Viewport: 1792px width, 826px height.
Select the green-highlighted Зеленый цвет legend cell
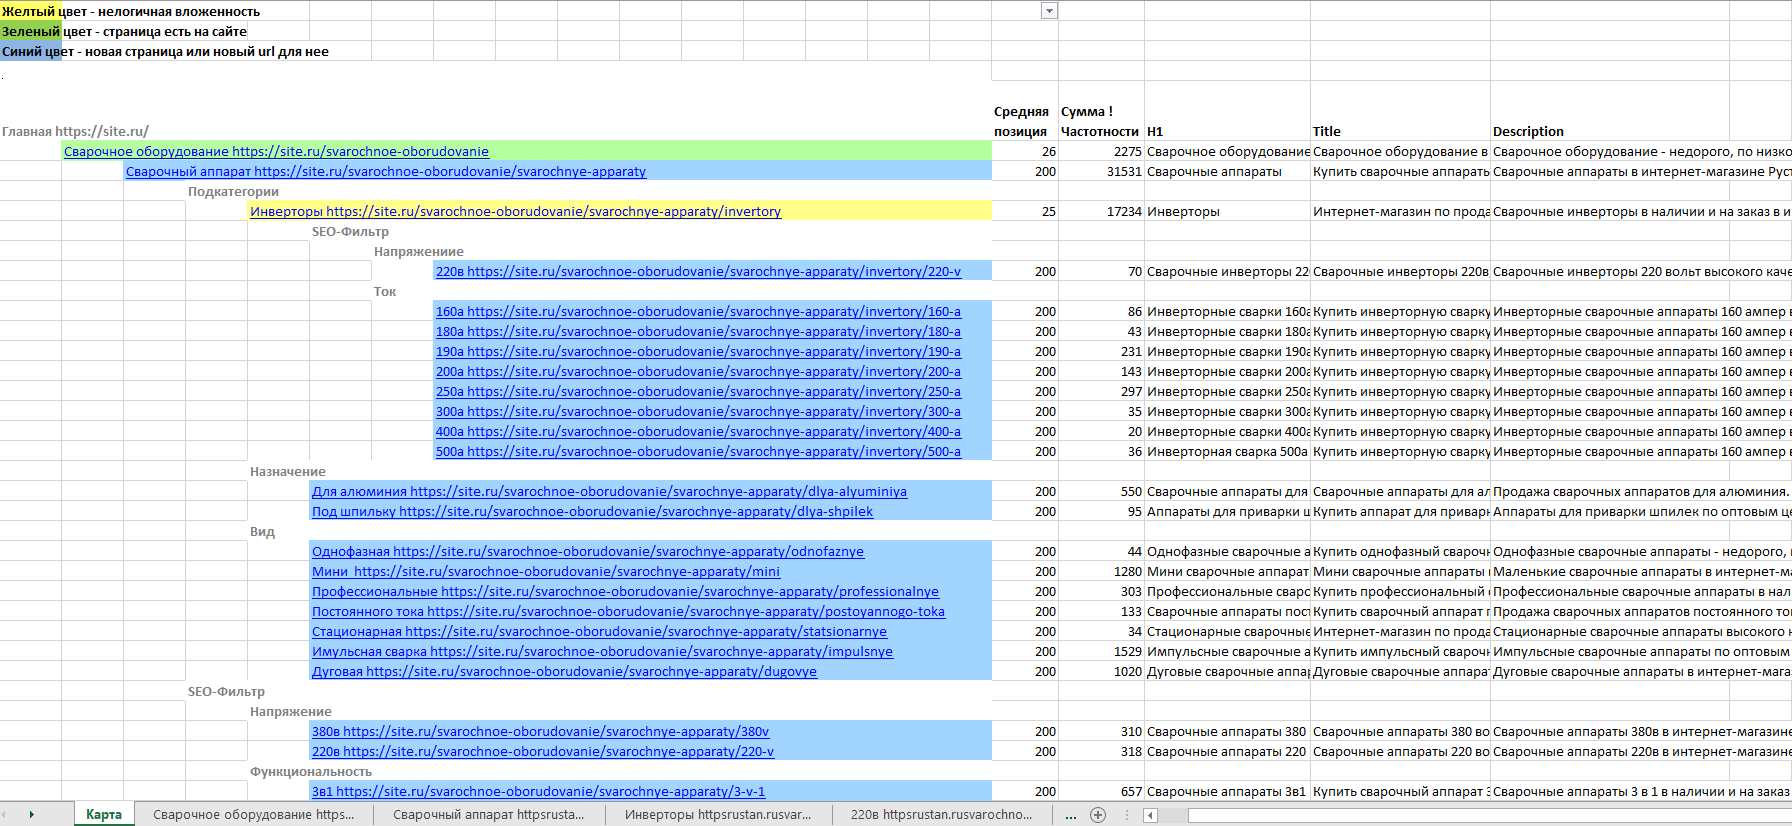31,31
